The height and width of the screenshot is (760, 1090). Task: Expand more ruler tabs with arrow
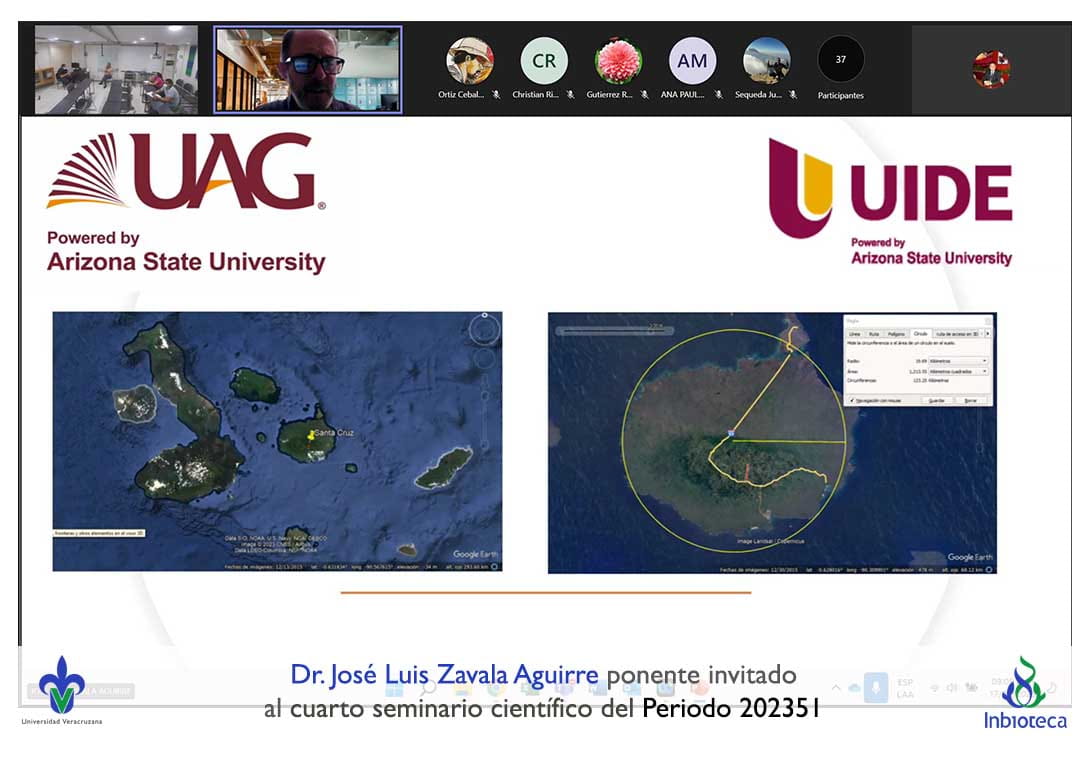coord(988,333)
